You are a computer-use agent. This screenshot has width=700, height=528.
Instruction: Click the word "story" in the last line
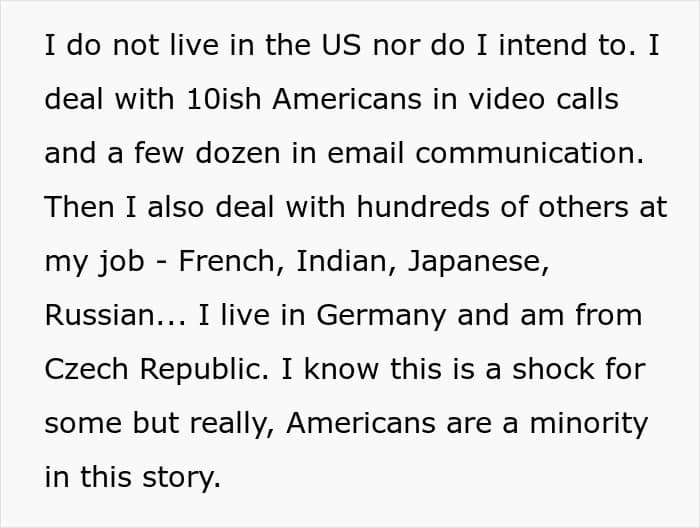tap(180, 478)
